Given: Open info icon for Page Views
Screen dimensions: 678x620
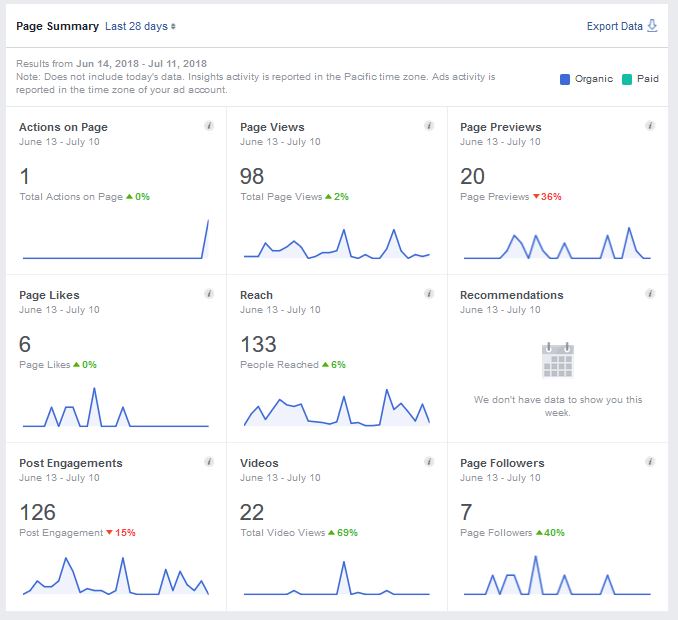Looking at the screenshot, I should coord(429,126).
